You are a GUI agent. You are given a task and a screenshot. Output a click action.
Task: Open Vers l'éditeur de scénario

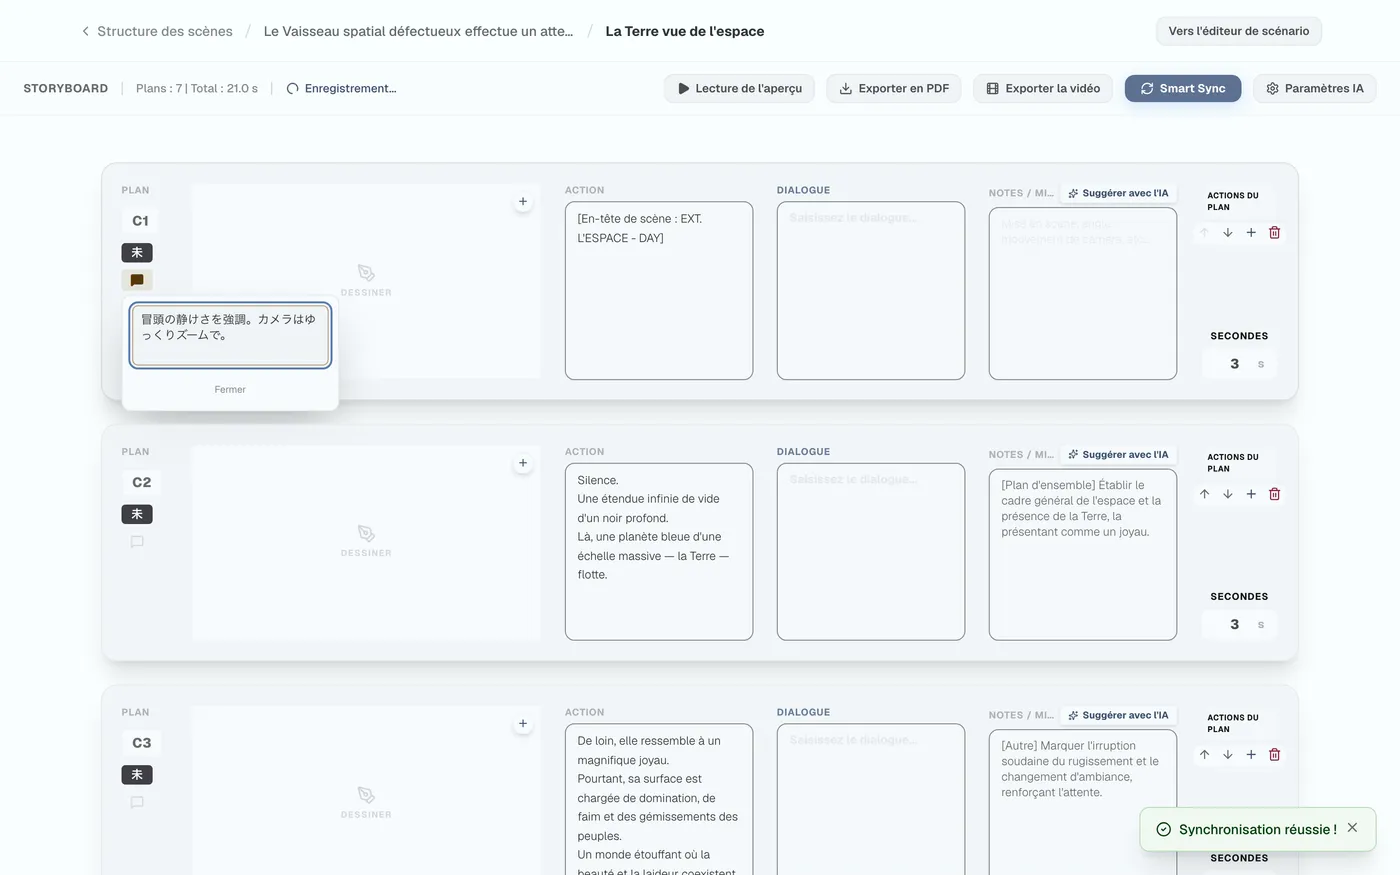1238,31
